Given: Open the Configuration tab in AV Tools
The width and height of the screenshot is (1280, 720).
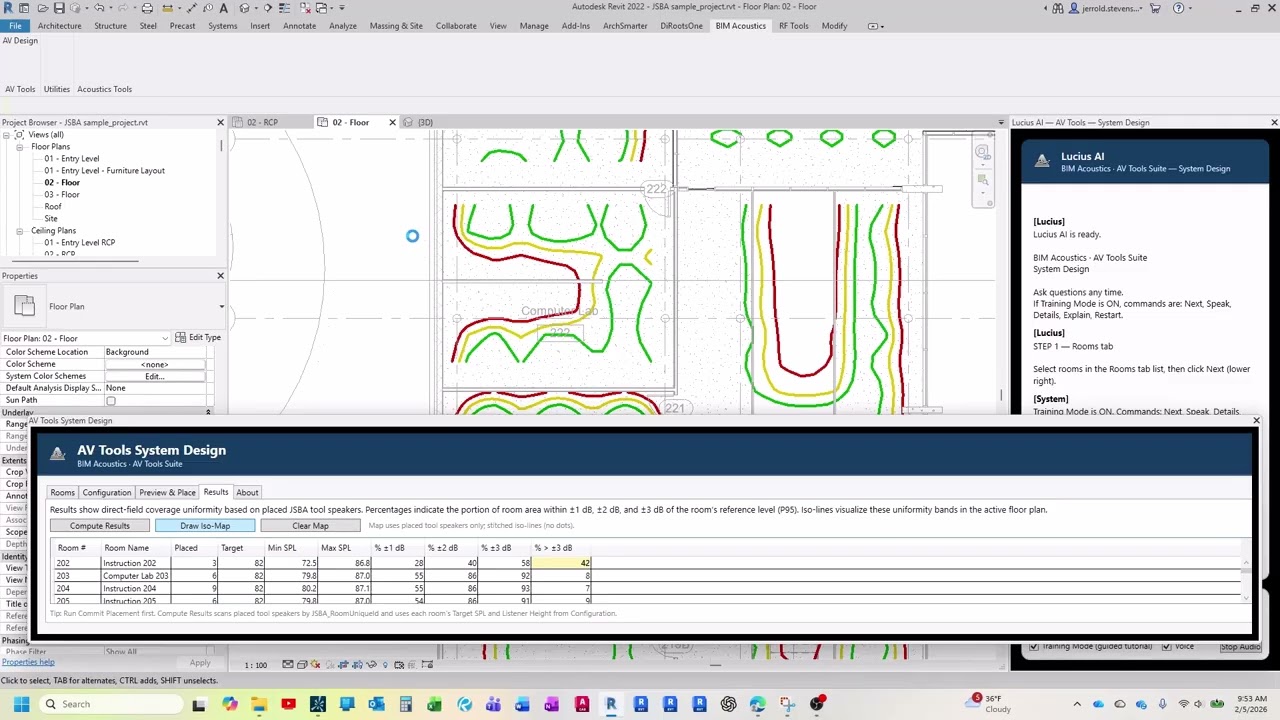Looking at the screenshot, I should pos(107,492).
